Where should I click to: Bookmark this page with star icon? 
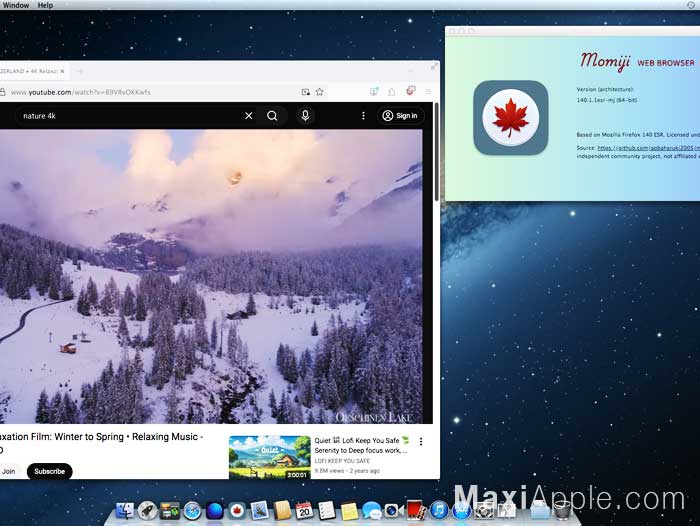(320, 92)
